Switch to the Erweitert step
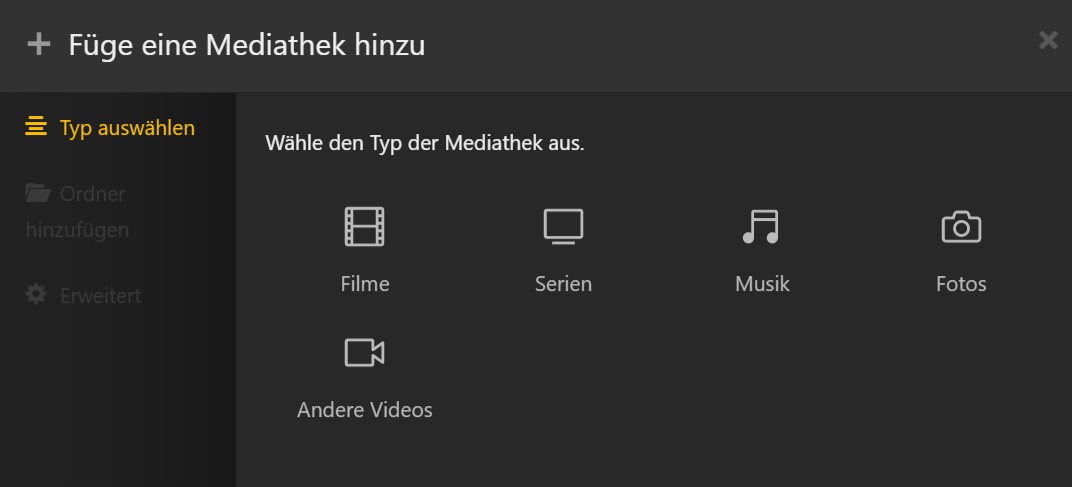1072x487 pixels. 83,295
